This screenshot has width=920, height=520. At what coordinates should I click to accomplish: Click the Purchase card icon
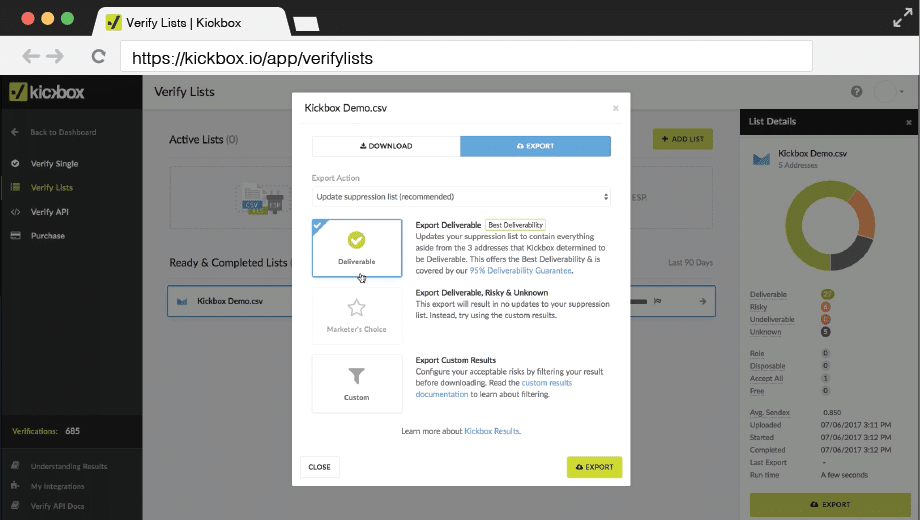tap(15, 235)
